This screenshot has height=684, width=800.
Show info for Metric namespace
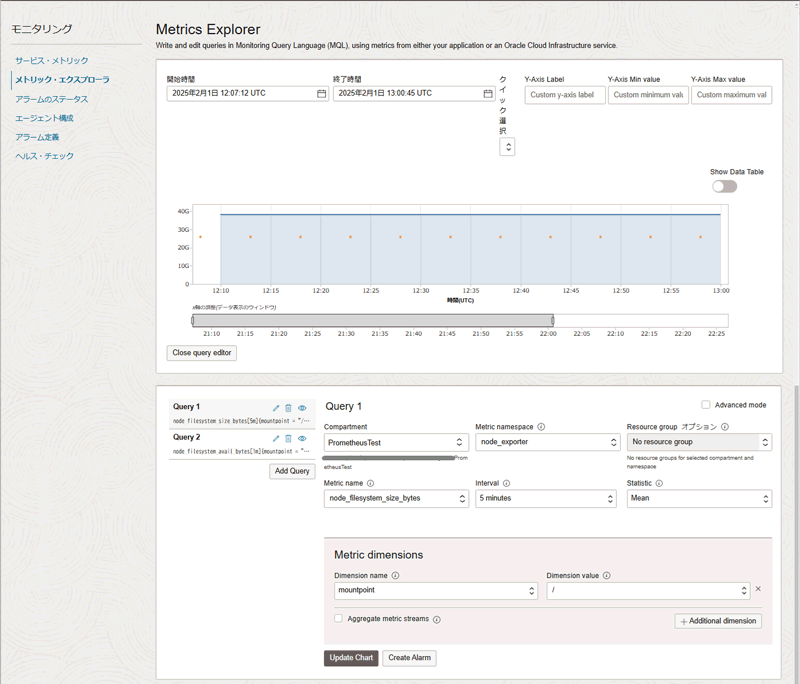click(541, 427)
